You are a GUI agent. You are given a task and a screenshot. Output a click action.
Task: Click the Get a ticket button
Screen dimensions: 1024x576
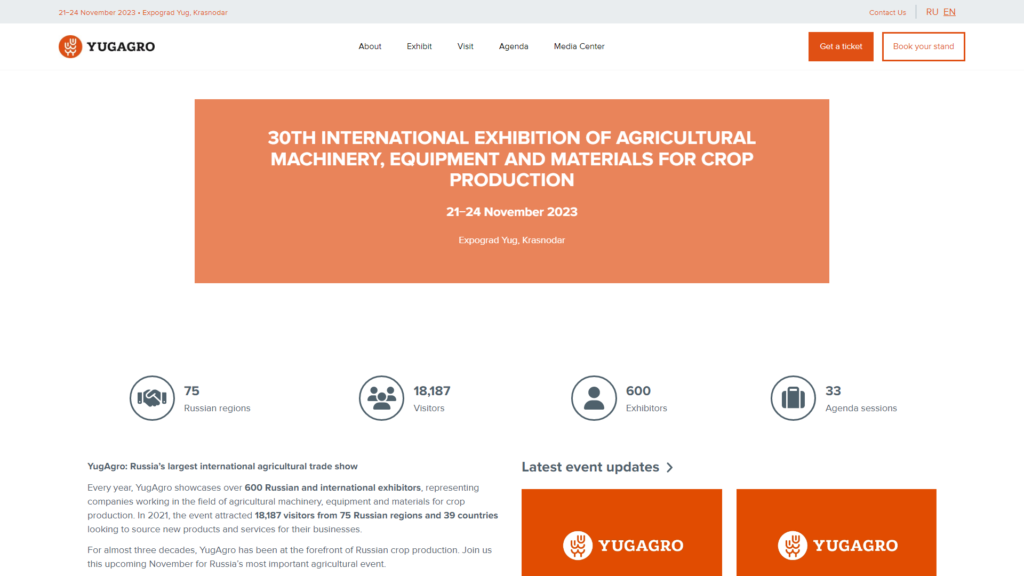pyautogui.click(x=840, y=46)
